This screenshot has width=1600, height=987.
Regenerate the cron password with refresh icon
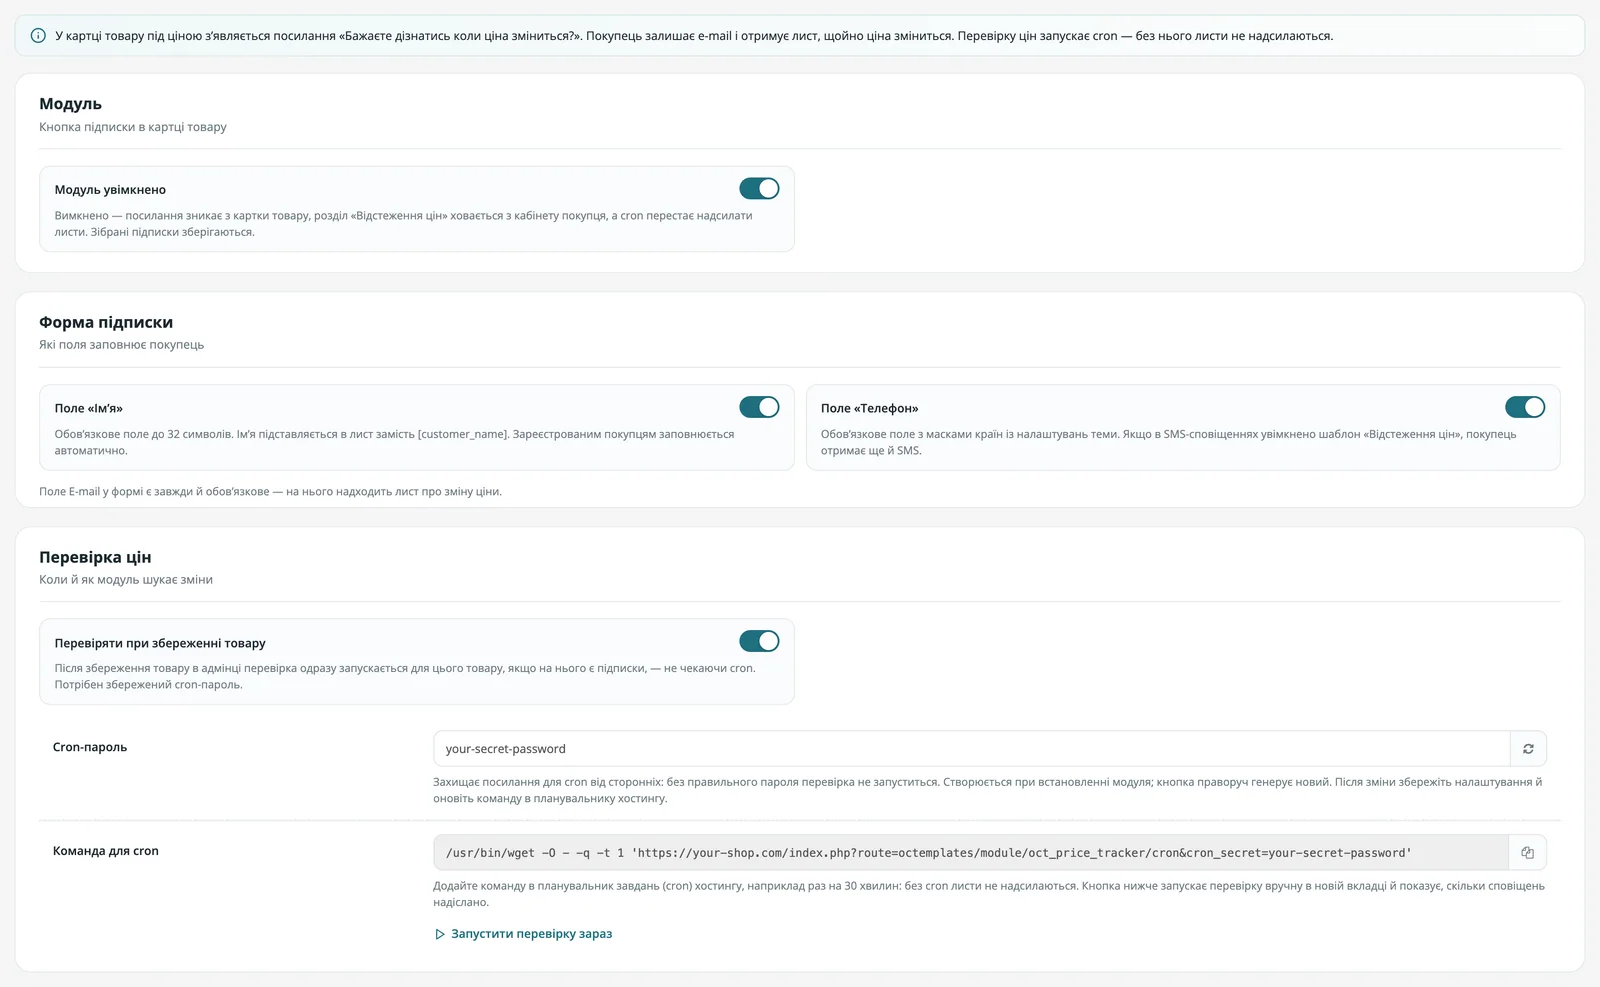click(1528, 749)
